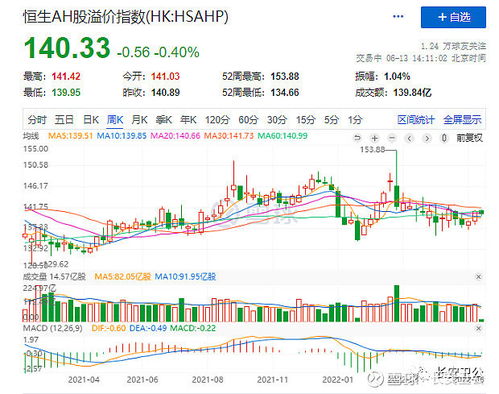Zoom out chart with minus icon
The image size is (499, 394).
point(392,138)
